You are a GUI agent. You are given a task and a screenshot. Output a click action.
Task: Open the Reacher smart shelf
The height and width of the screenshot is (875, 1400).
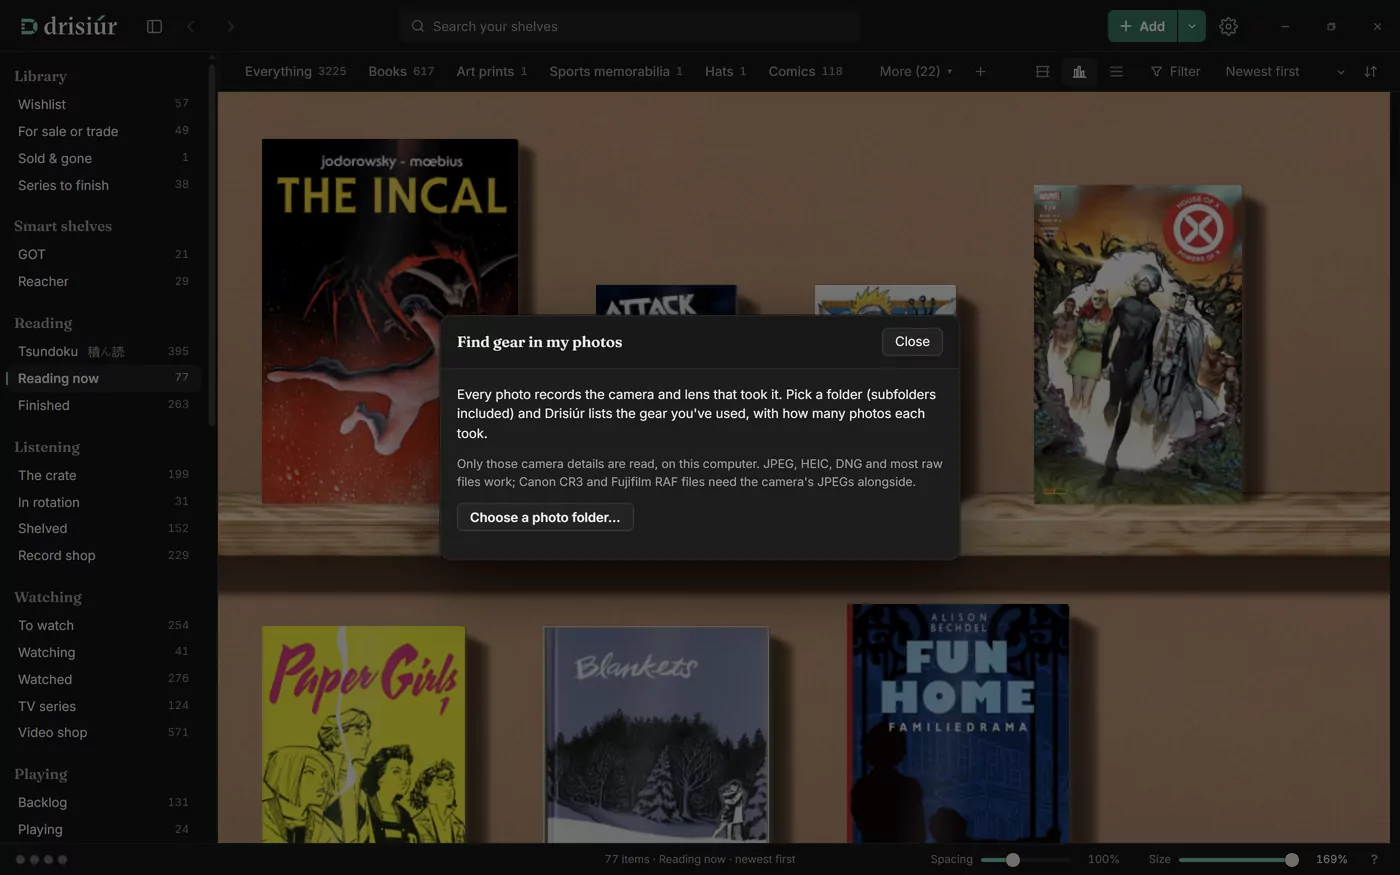pos(103,281)
